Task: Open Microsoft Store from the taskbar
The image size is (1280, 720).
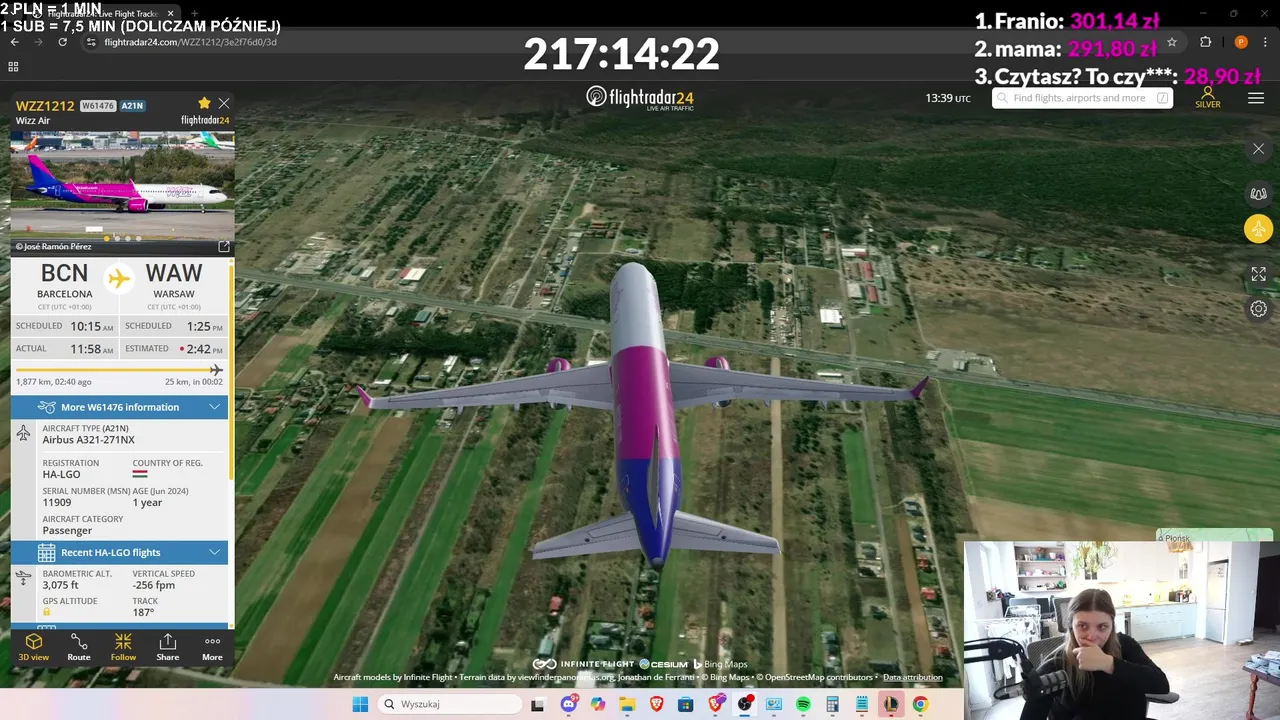Action: click(686, 704)
